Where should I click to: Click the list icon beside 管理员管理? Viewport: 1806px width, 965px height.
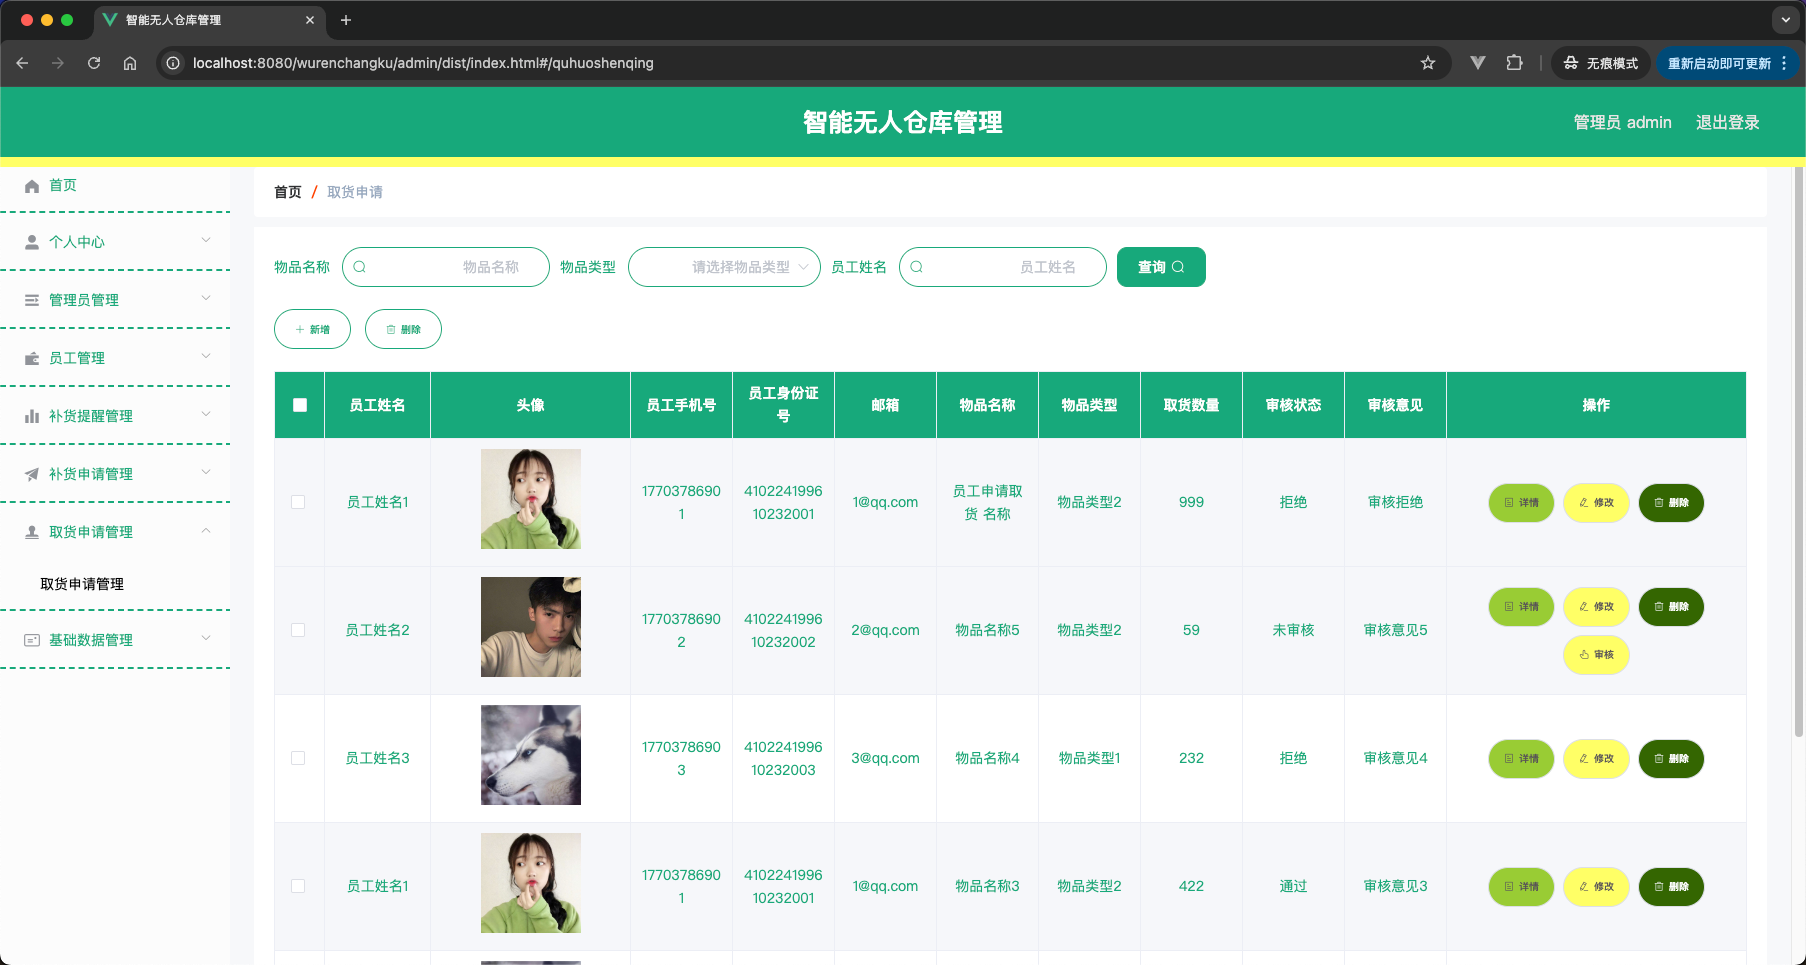tap(32, 300)
